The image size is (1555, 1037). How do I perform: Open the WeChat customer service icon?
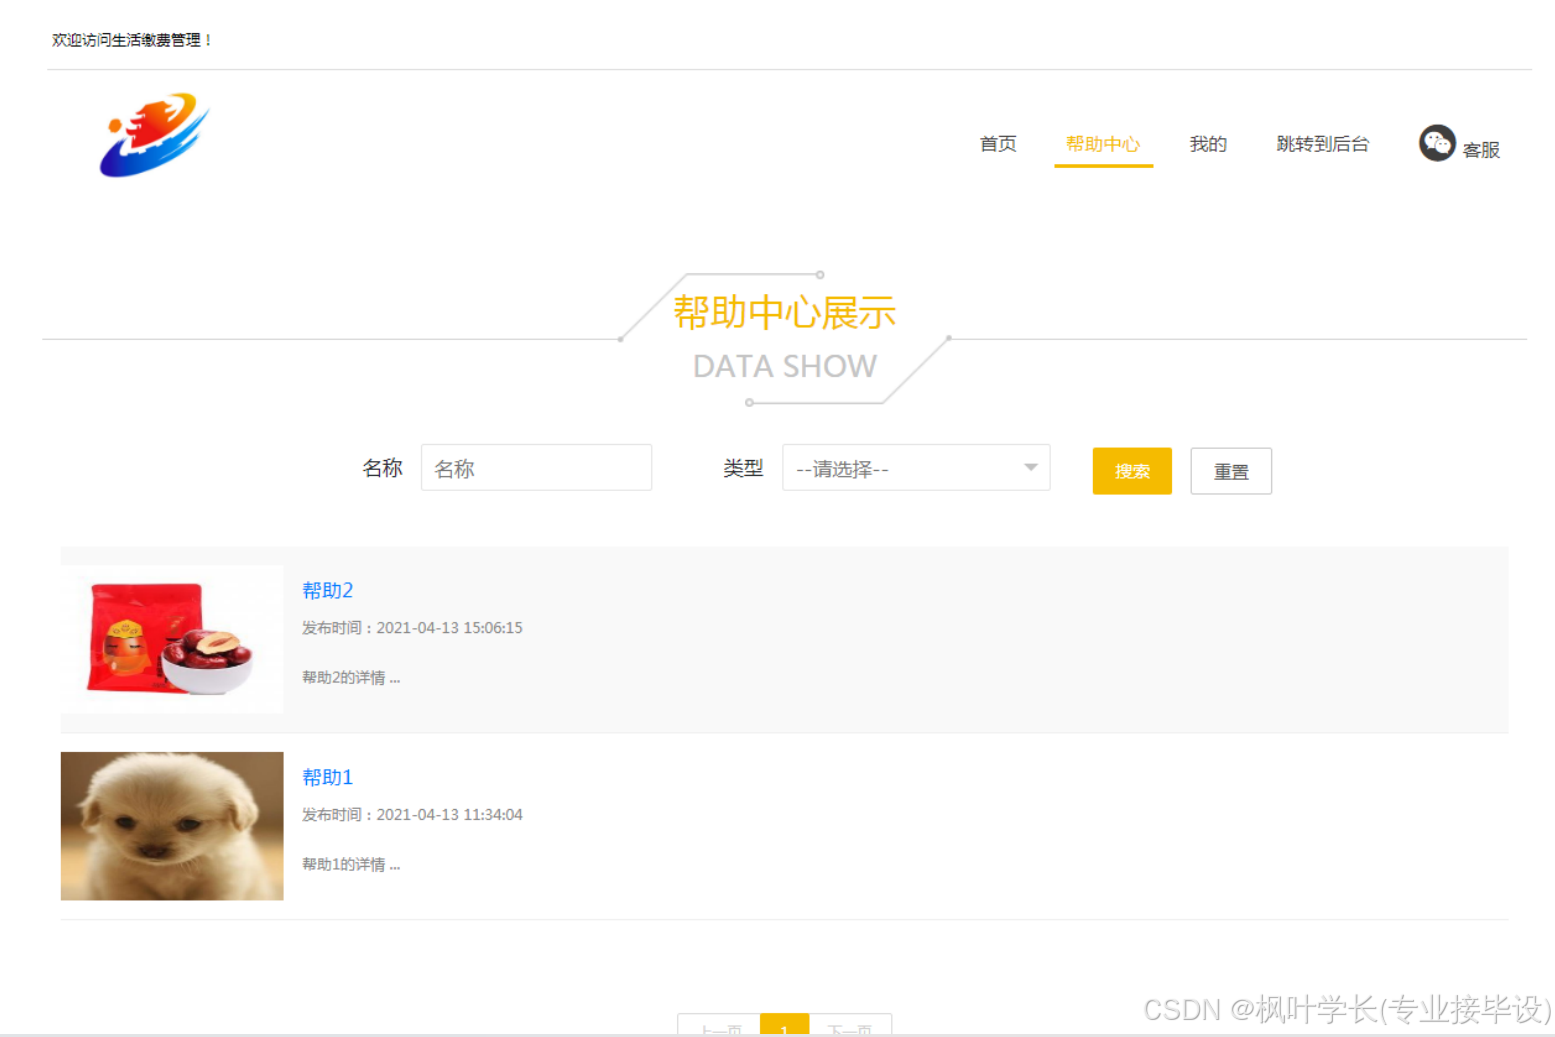[1437, 143]
